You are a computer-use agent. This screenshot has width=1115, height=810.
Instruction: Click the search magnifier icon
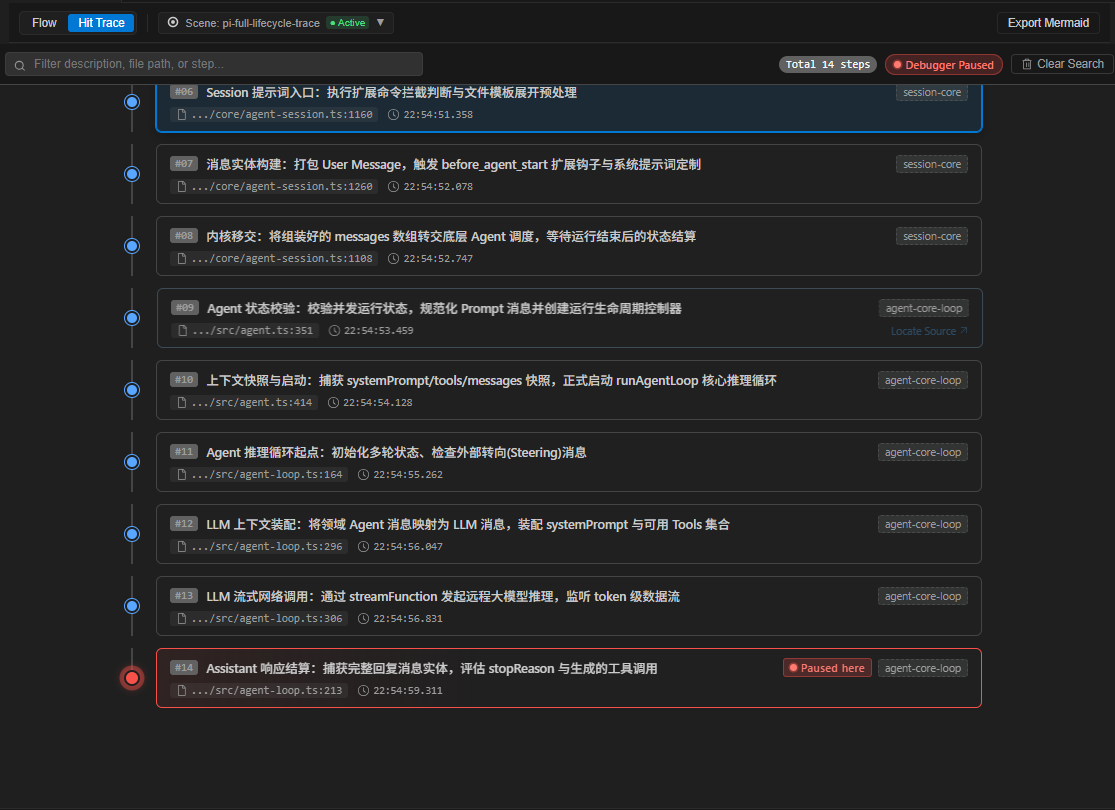[x=20, y=65]
